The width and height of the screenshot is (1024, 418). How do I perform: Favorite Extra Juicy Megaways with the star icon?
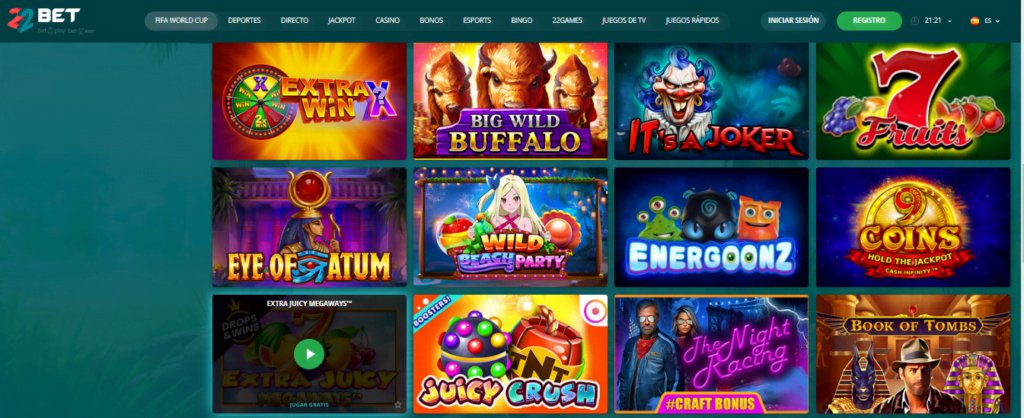pos(398,405)
